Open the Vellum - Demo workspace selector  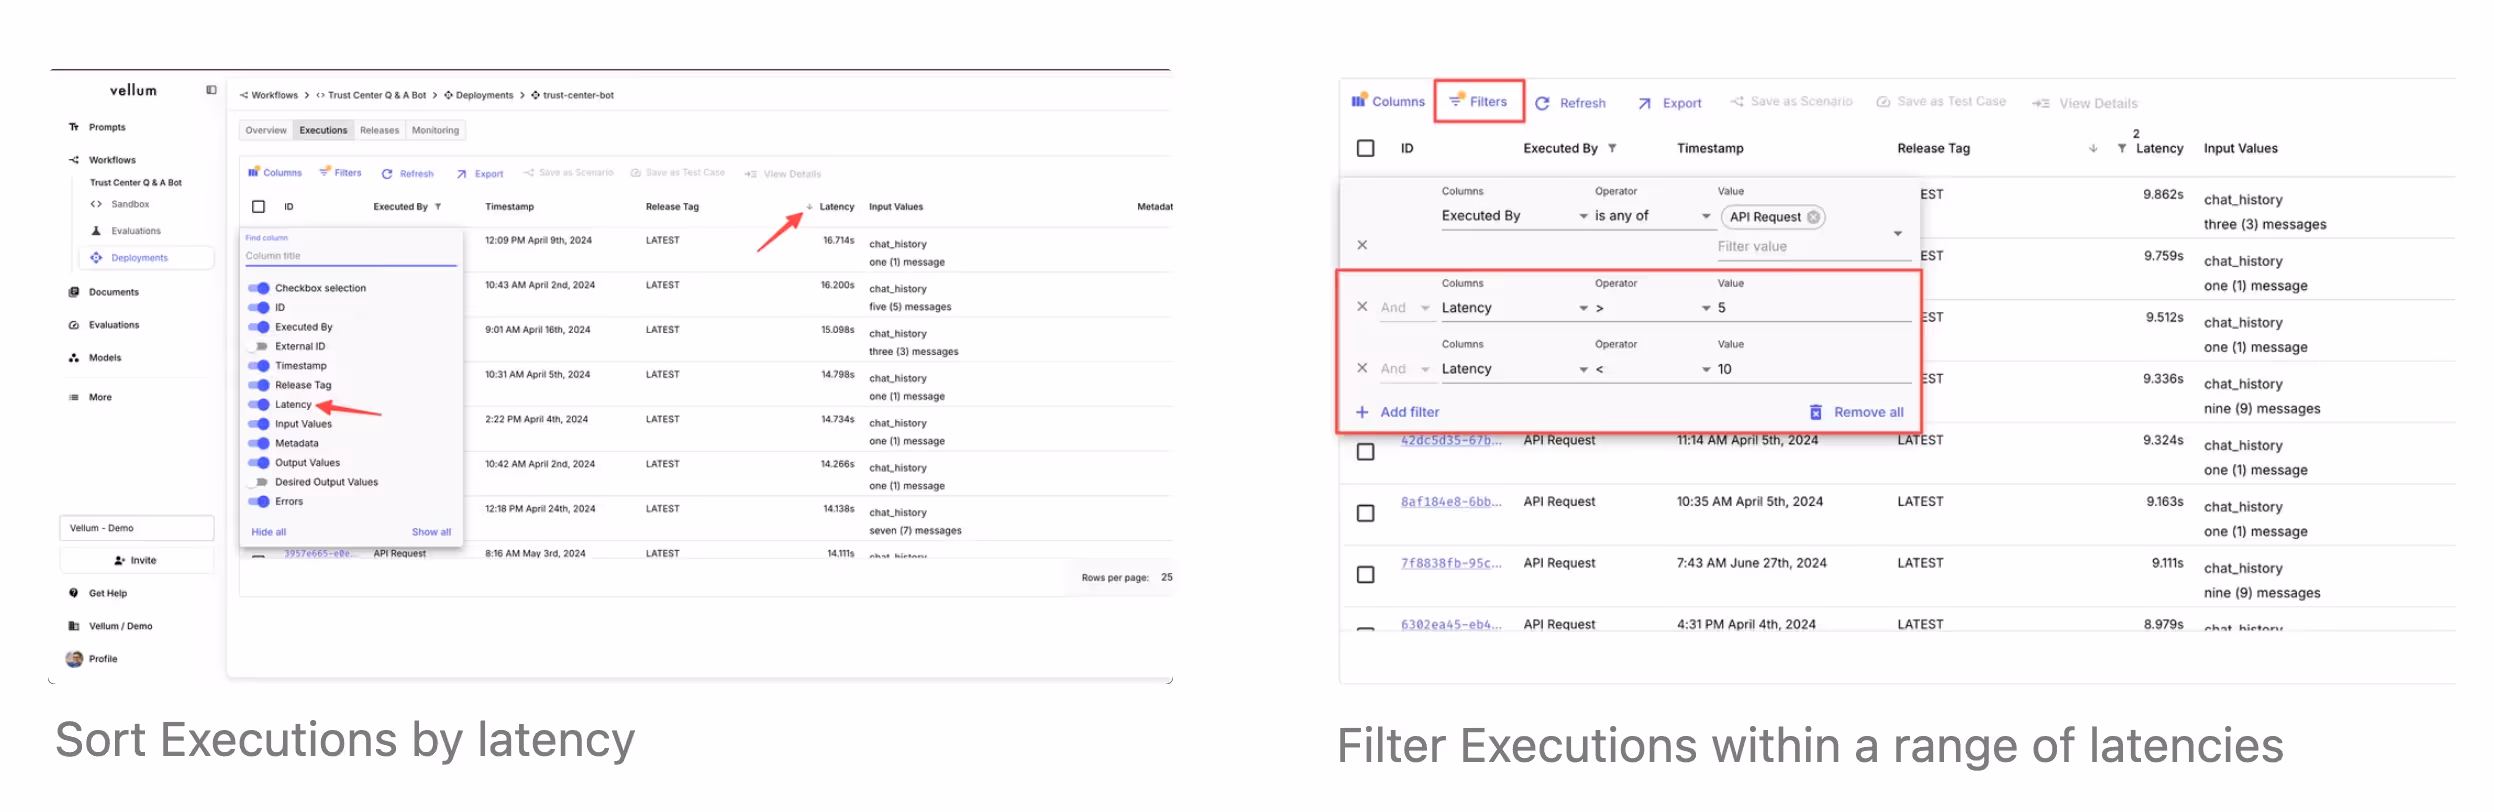(136, 528)
